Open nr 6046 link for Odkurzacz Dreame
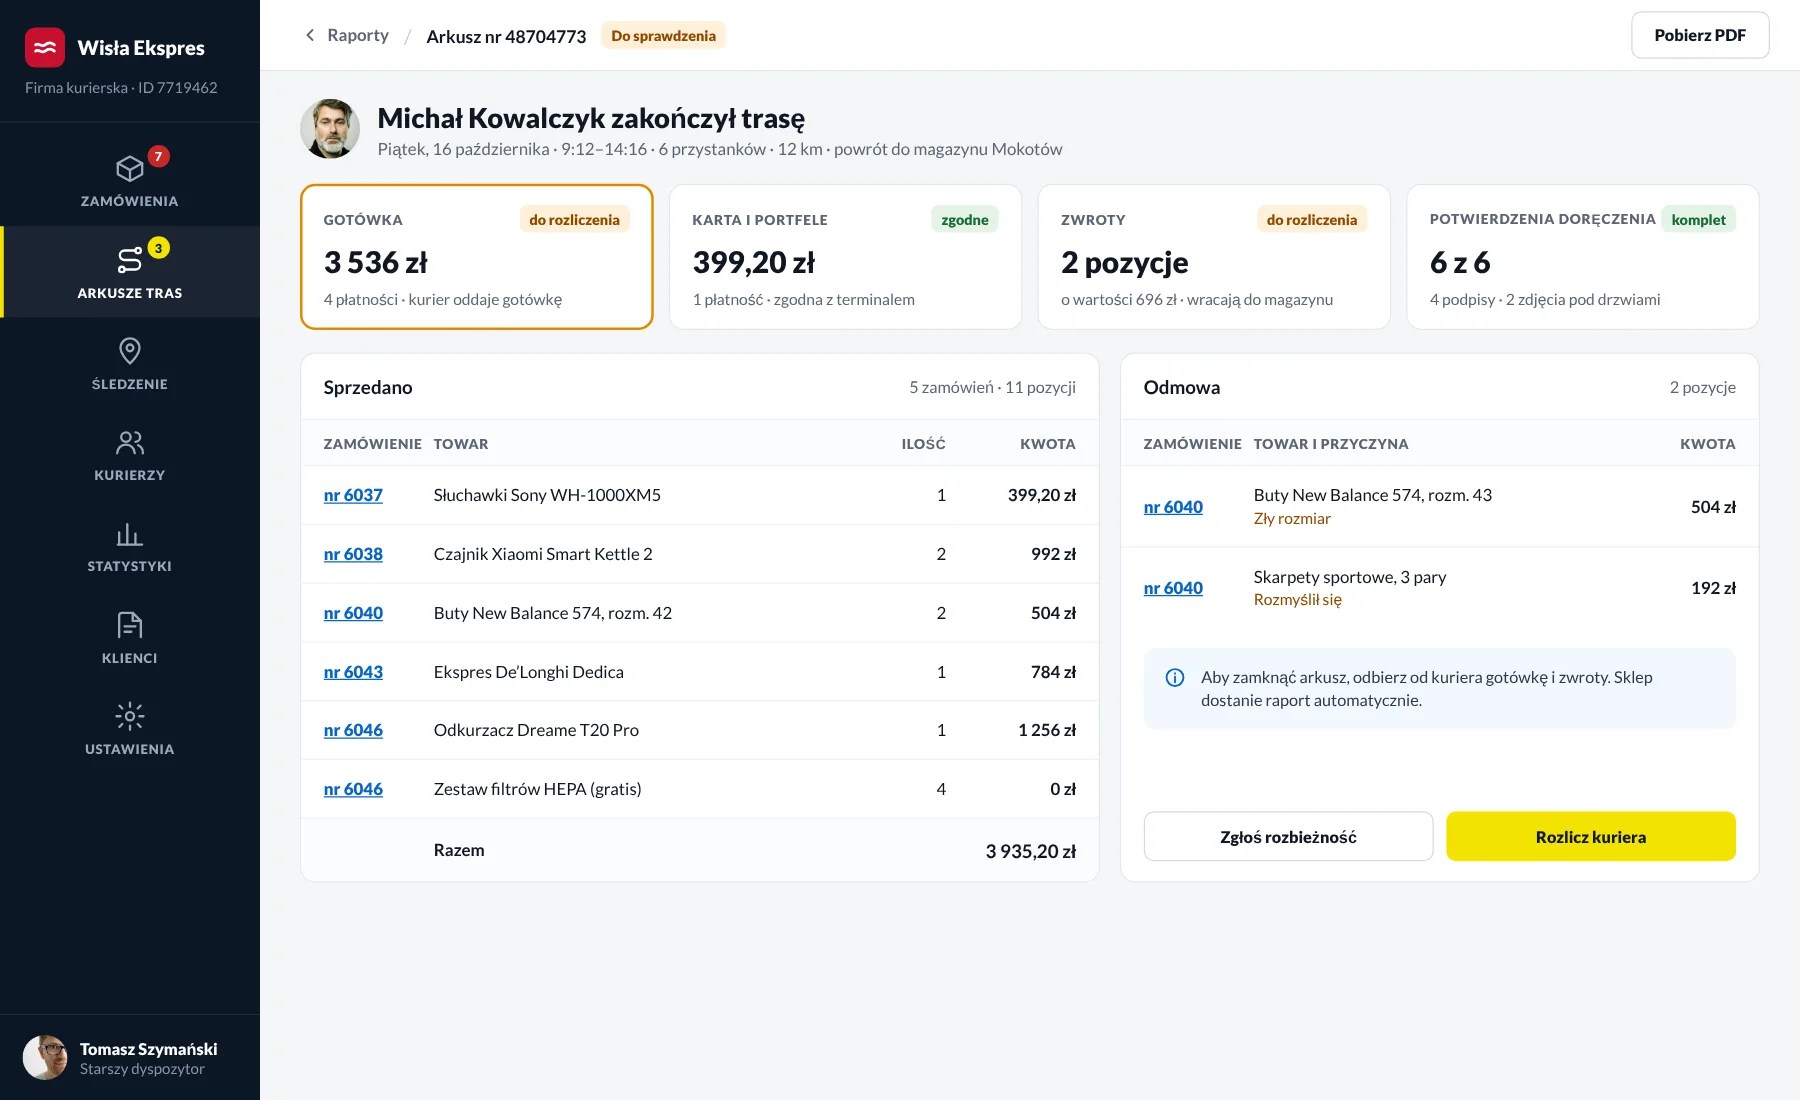The width and height of the screenshot is (1800, 1100). pos(353,730)
